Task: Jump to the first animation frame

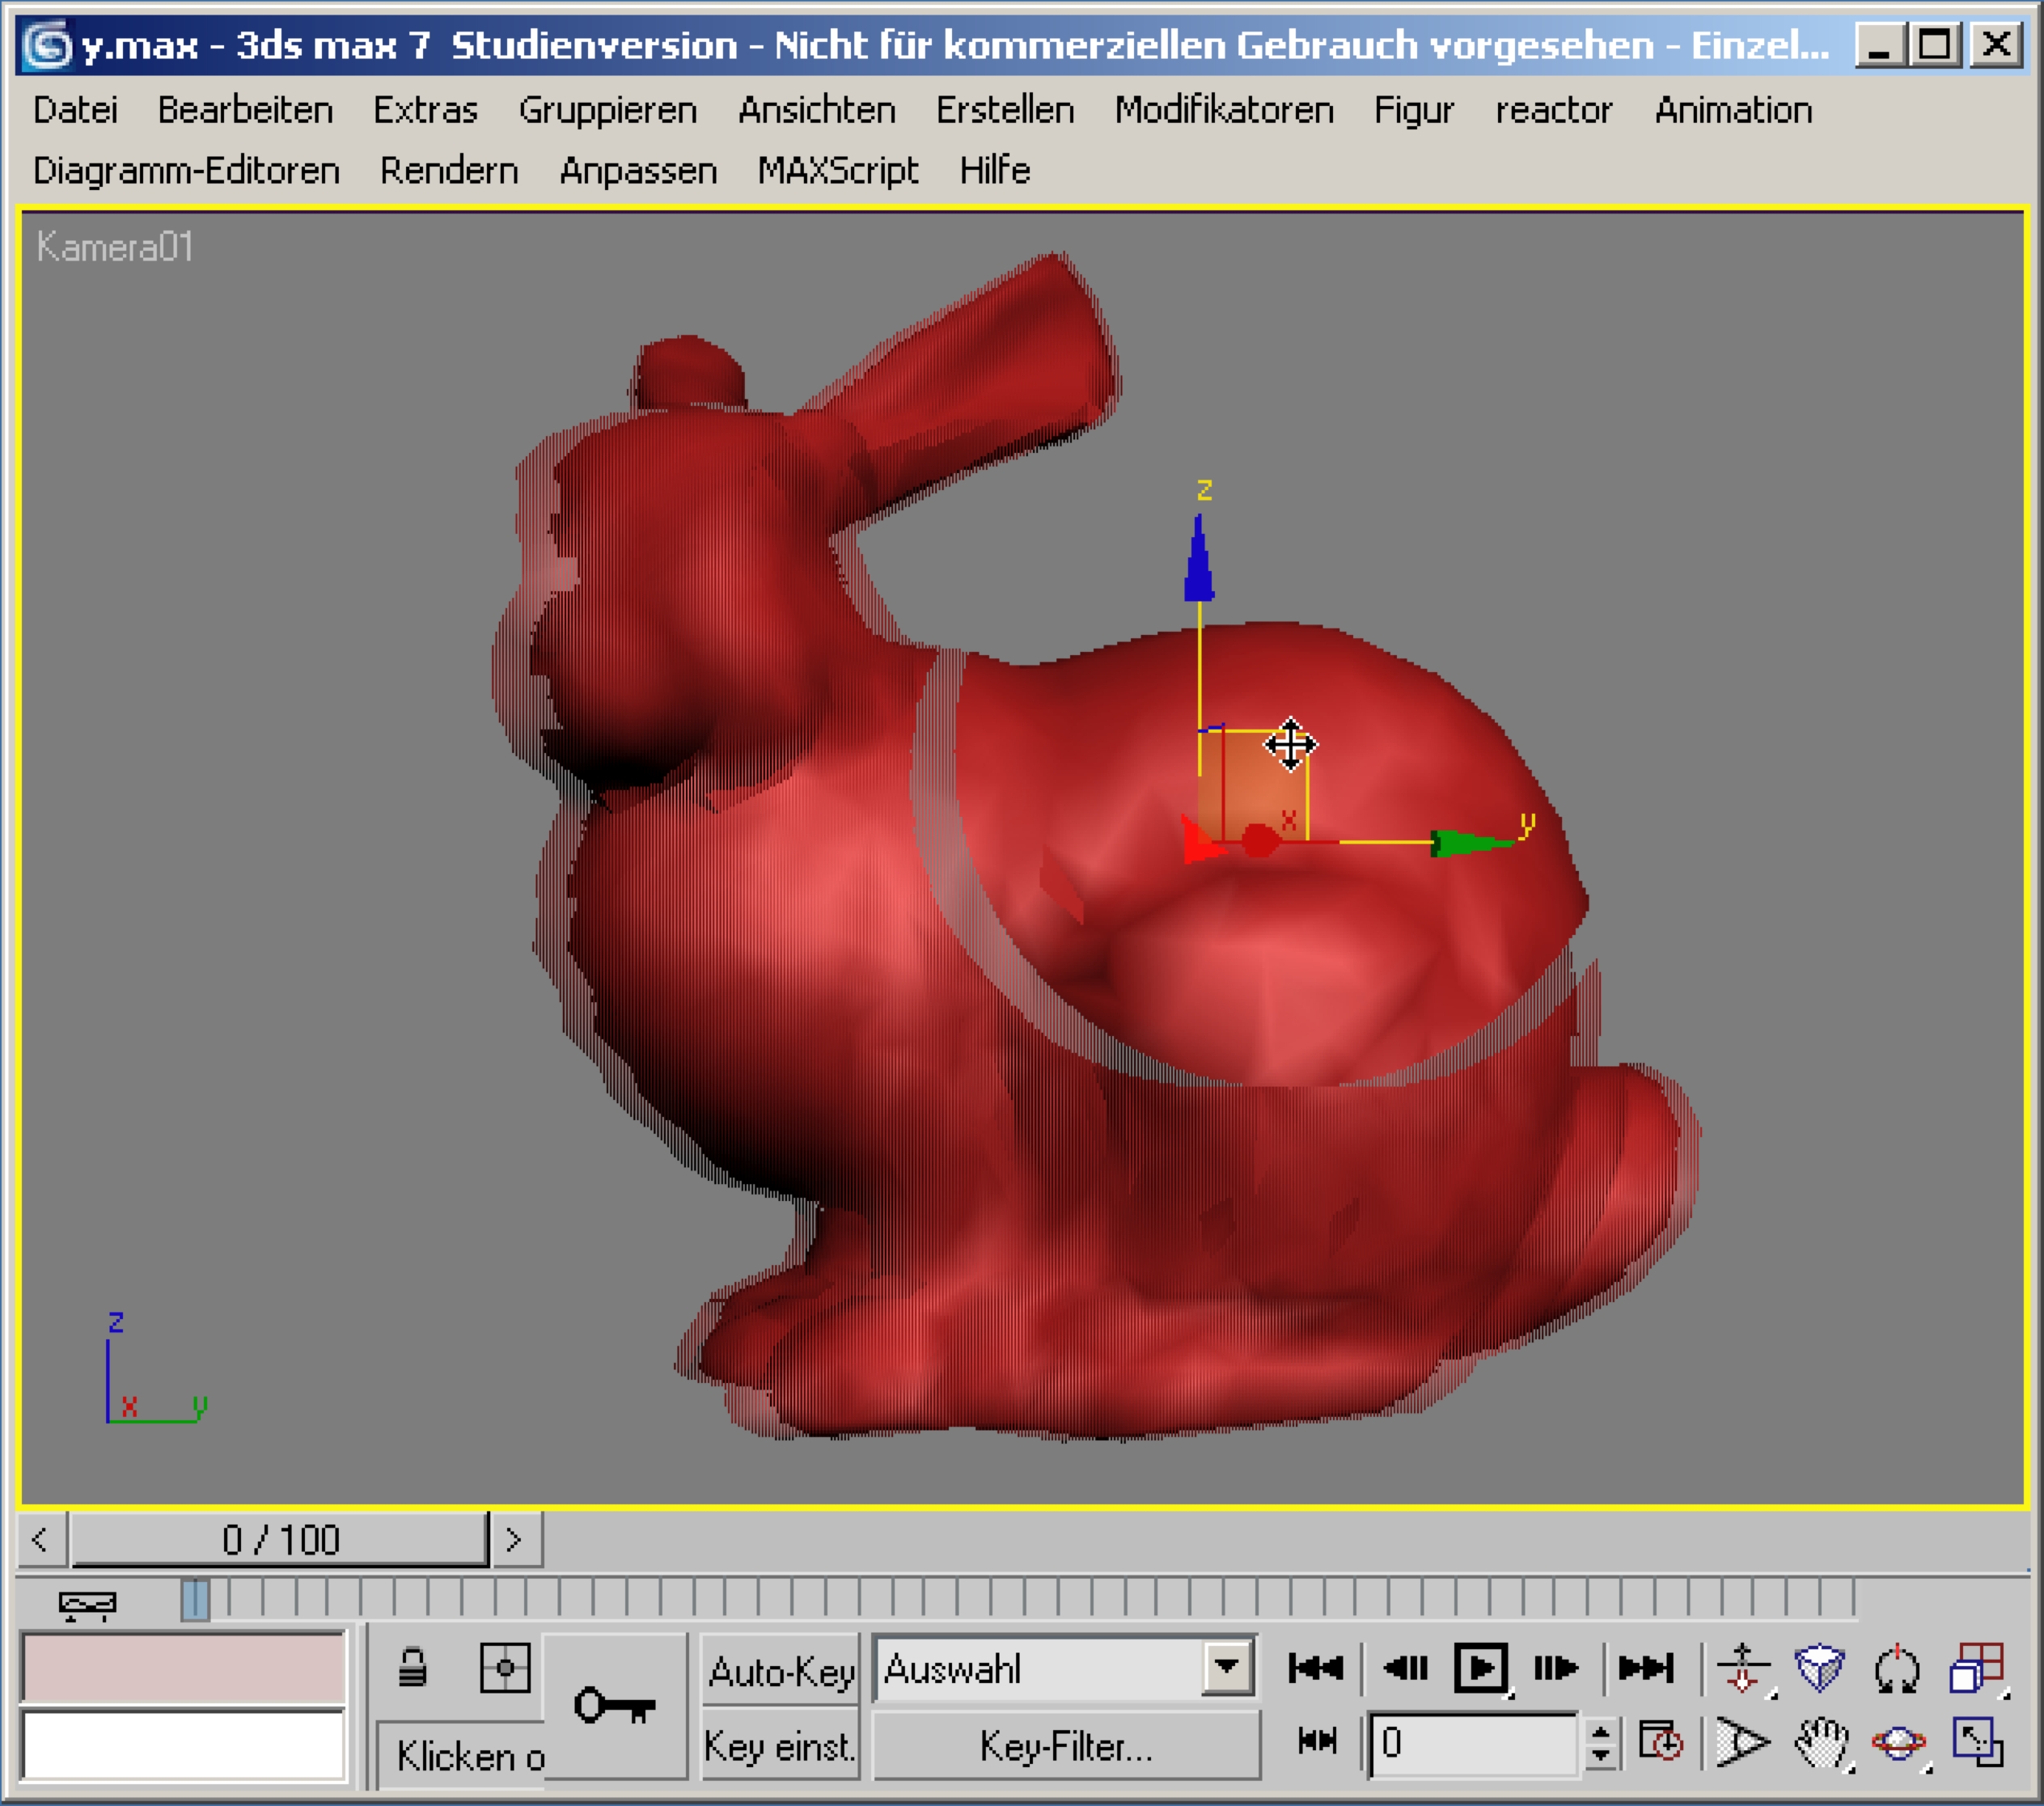Action: (x=1315, y=1668)
